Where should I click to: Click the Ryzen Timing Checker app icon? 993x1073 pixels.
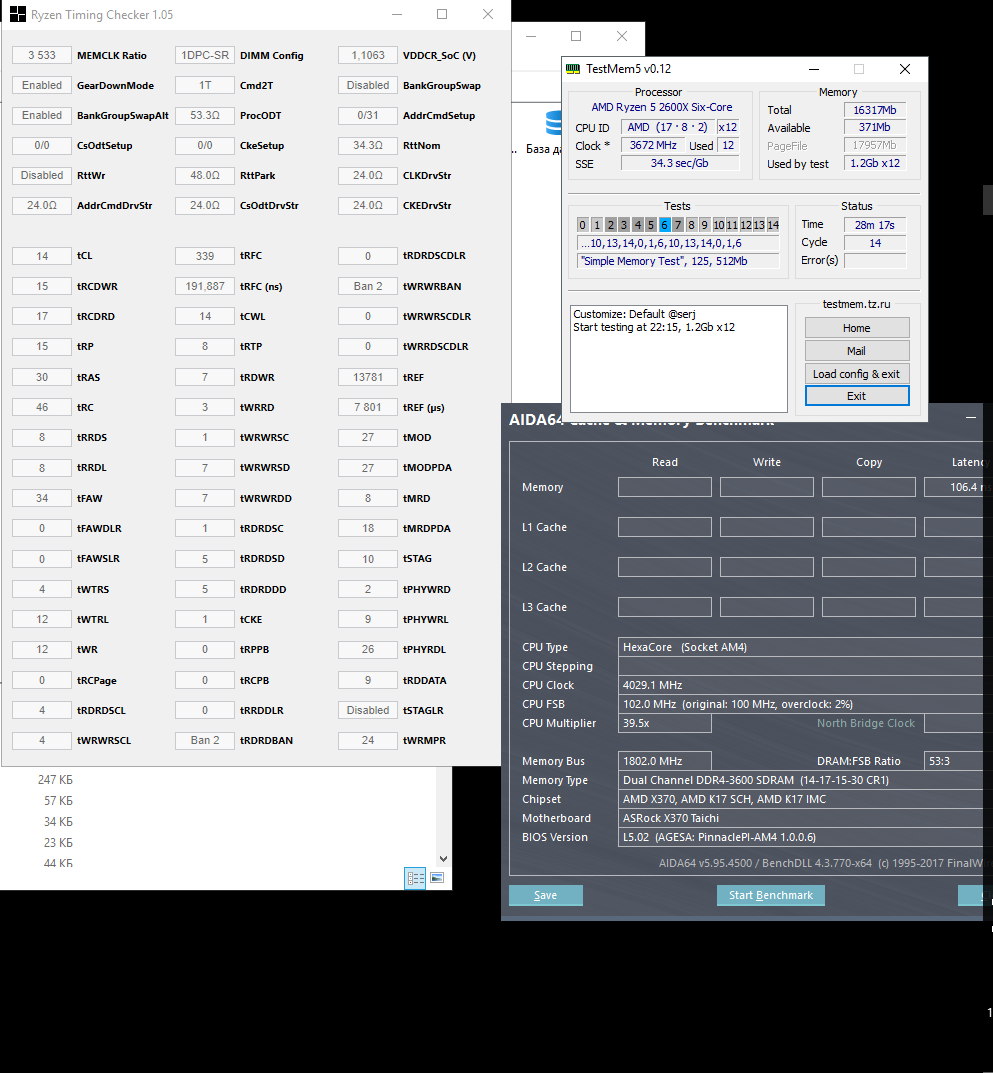(18, 14)
